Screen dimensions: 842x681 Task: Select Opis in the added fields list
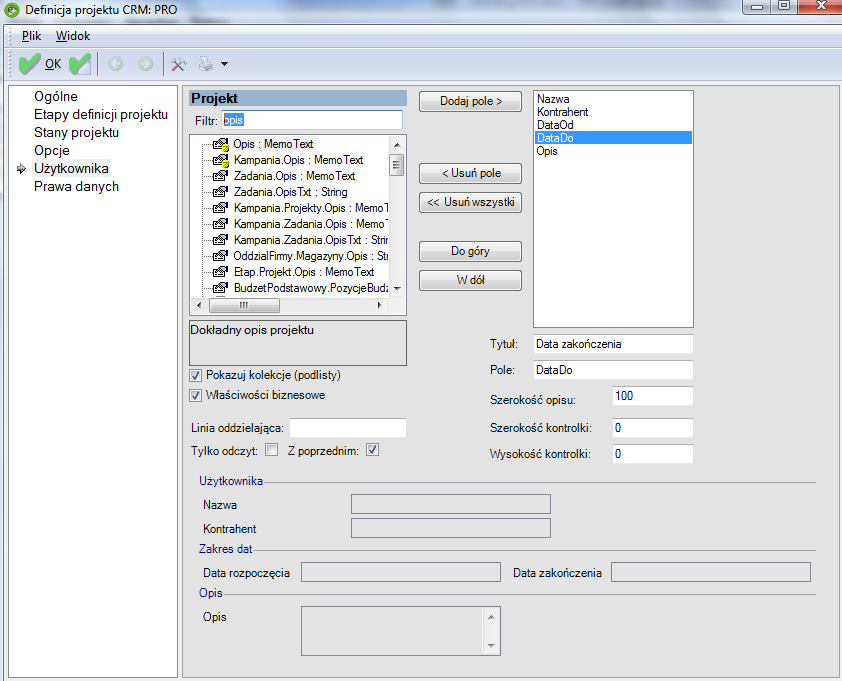point(613,151)
